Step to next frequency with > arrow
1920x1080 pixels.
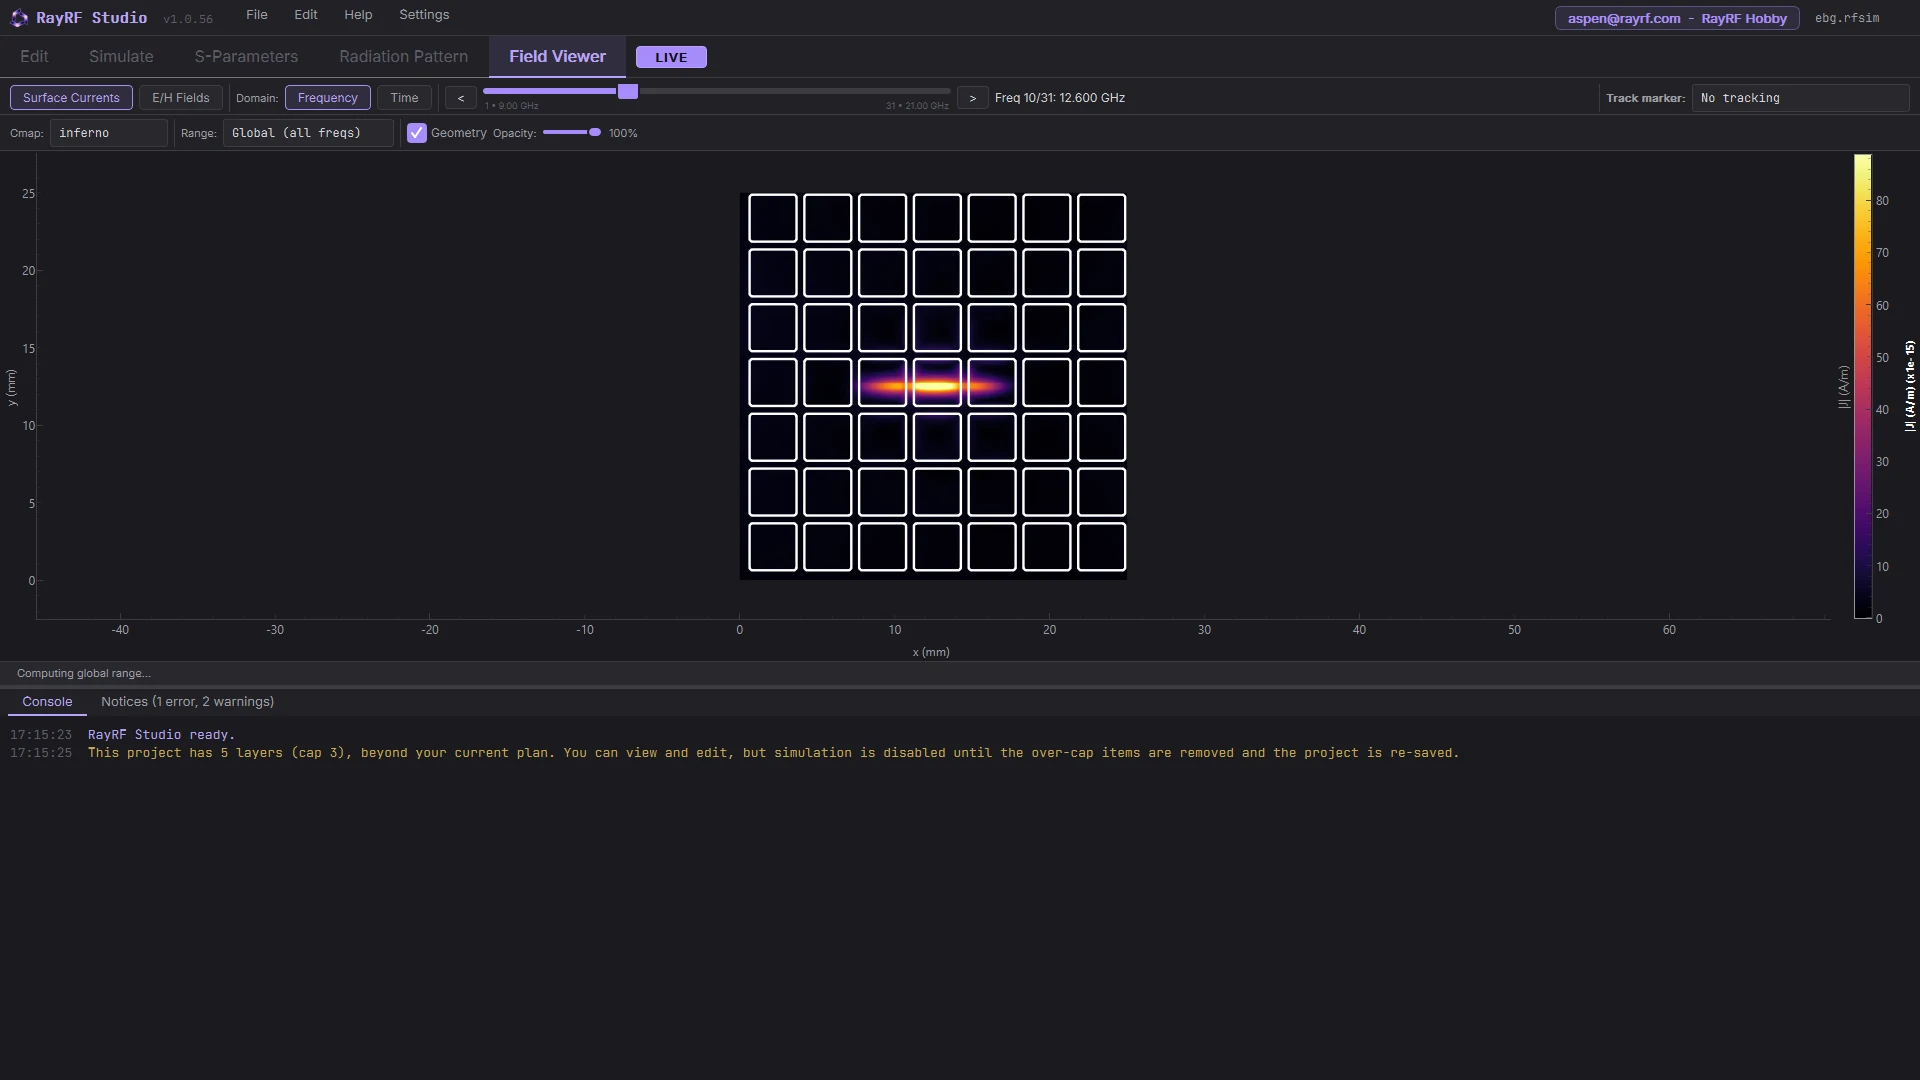point(972,98)
